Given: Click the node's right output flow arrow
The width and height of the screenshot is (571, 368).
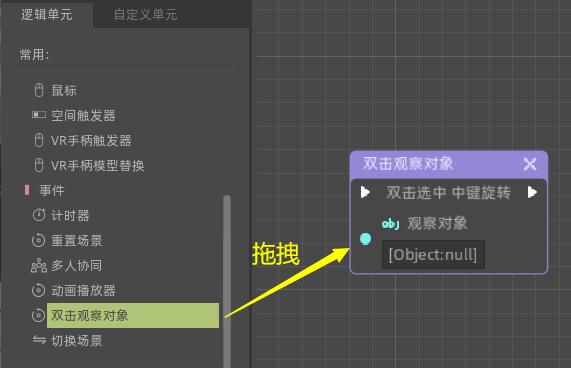Looking at the screenshot, I should tap(532, 192).
